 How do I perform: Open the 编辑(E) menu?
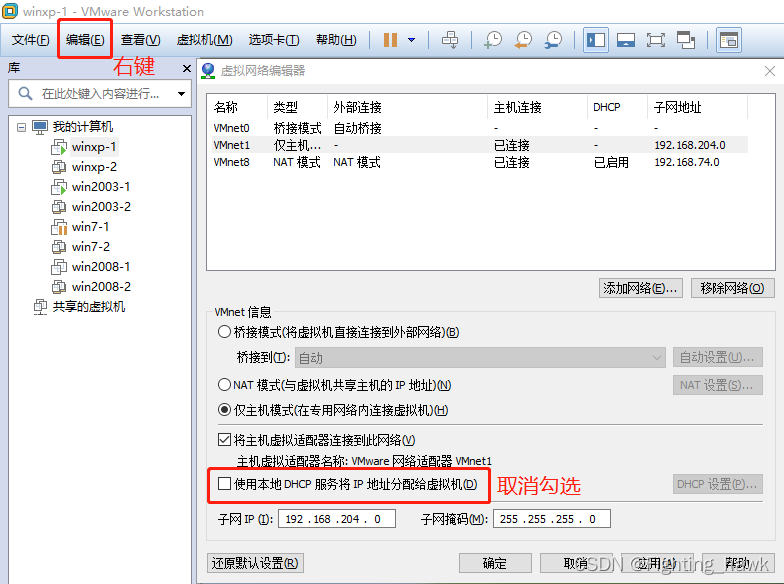tap(85, 40)
